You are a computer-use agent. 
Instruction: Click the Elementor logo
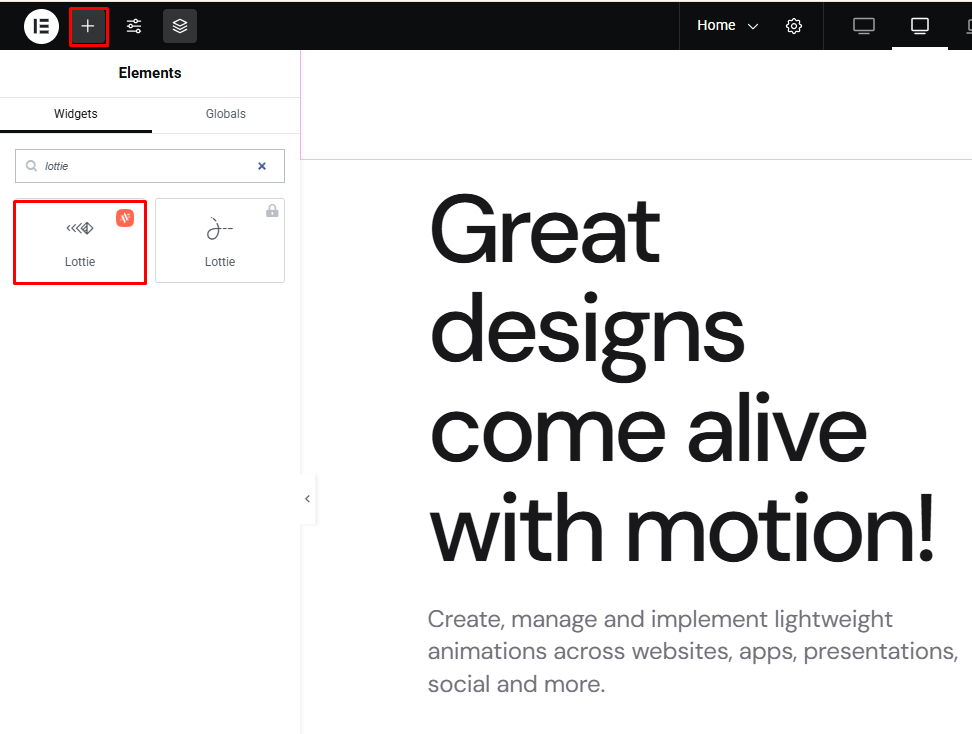(41, 26)
